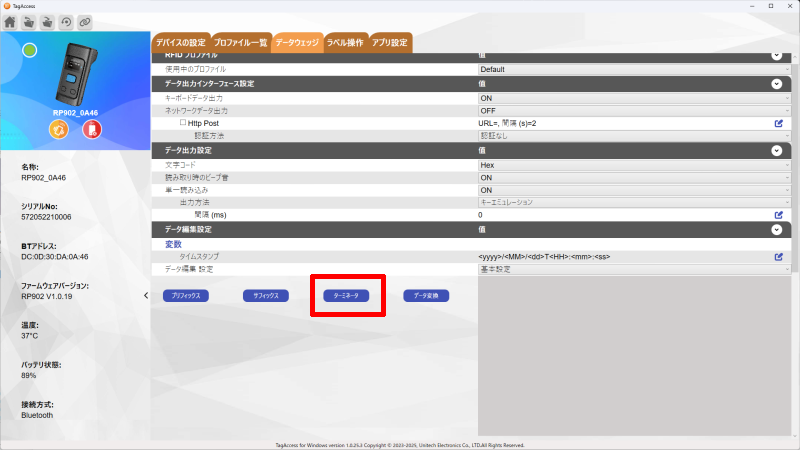Collapse the left device panel with the arrow
800x450 pixels.
[x=146, y=295]
